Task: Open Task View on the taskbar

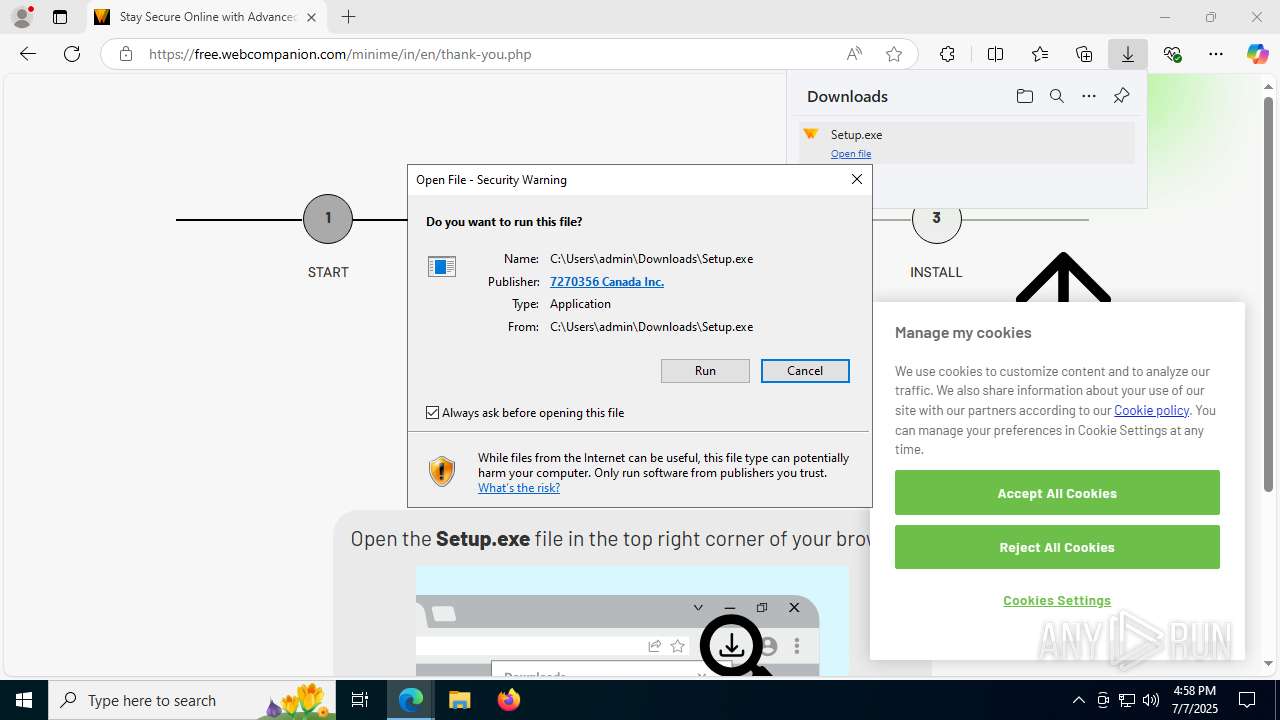Action: tap(361, 700)
